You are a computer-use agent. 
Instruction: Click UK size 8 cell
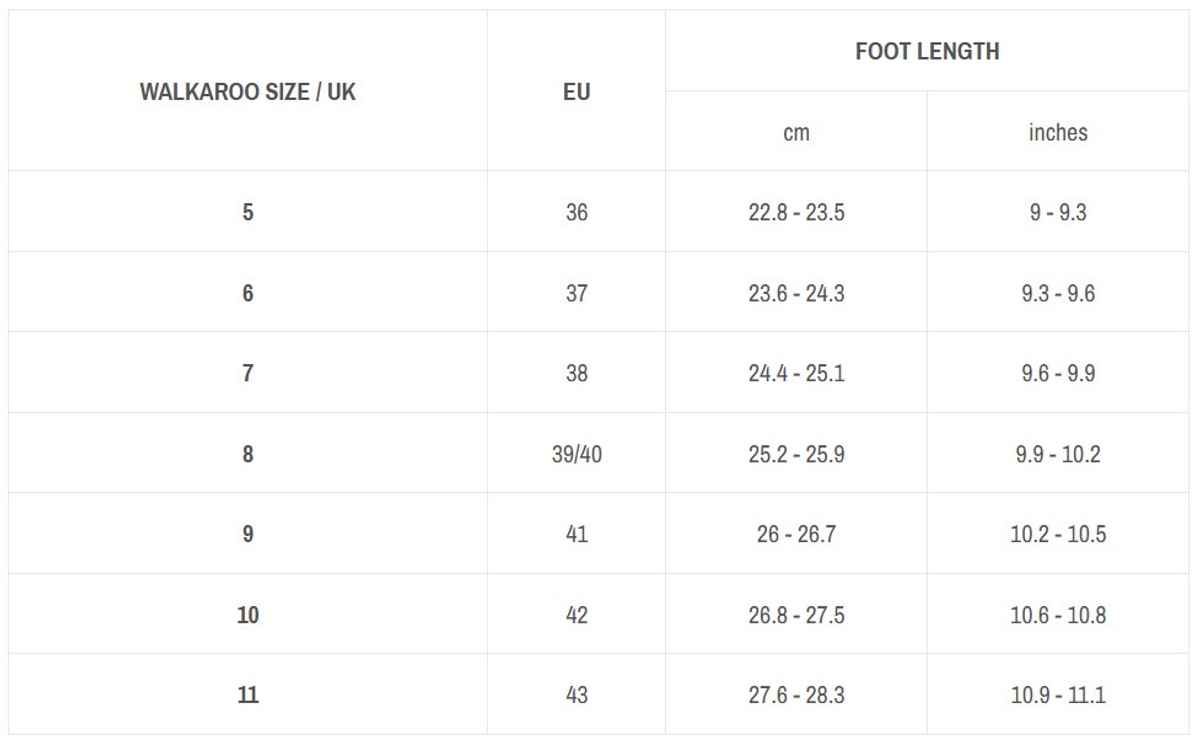click(248, 454)
